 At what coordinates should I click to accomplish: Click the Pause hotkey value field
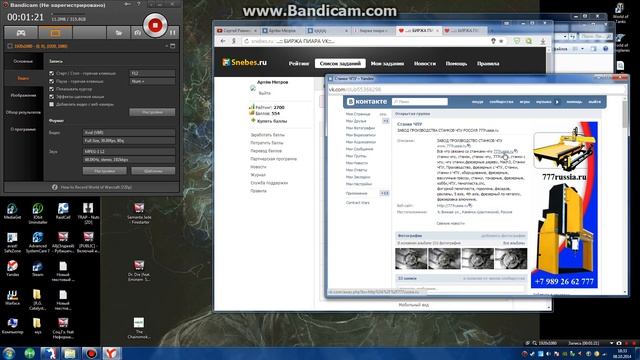point(152,81)
